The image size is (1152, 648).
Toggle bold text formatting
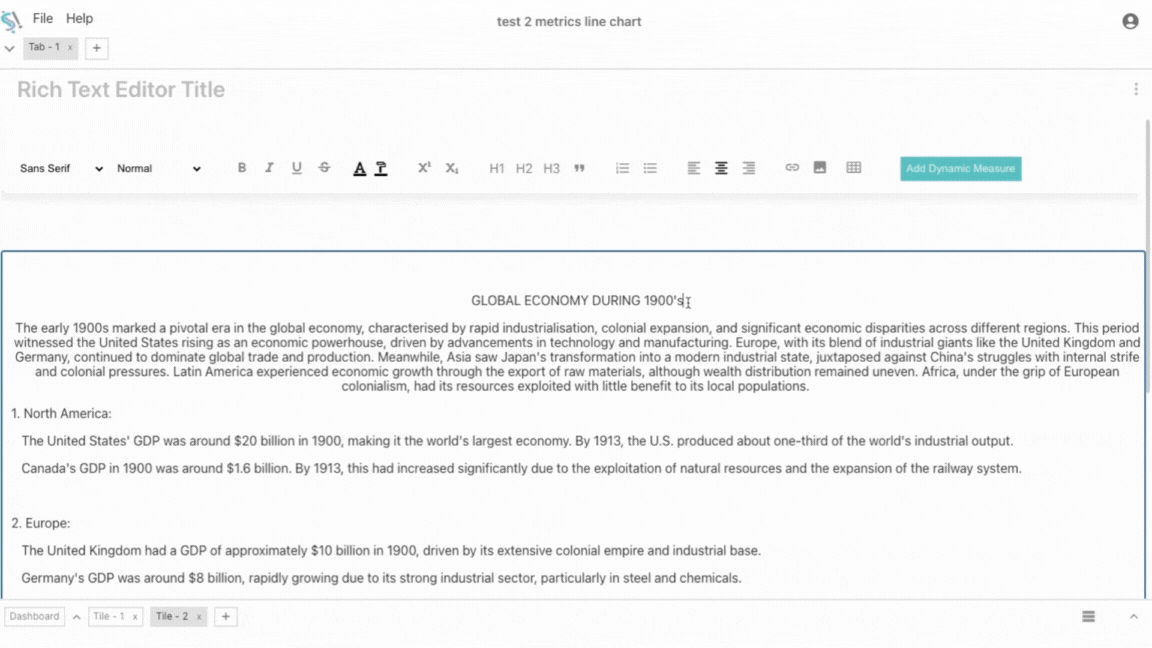242,168
